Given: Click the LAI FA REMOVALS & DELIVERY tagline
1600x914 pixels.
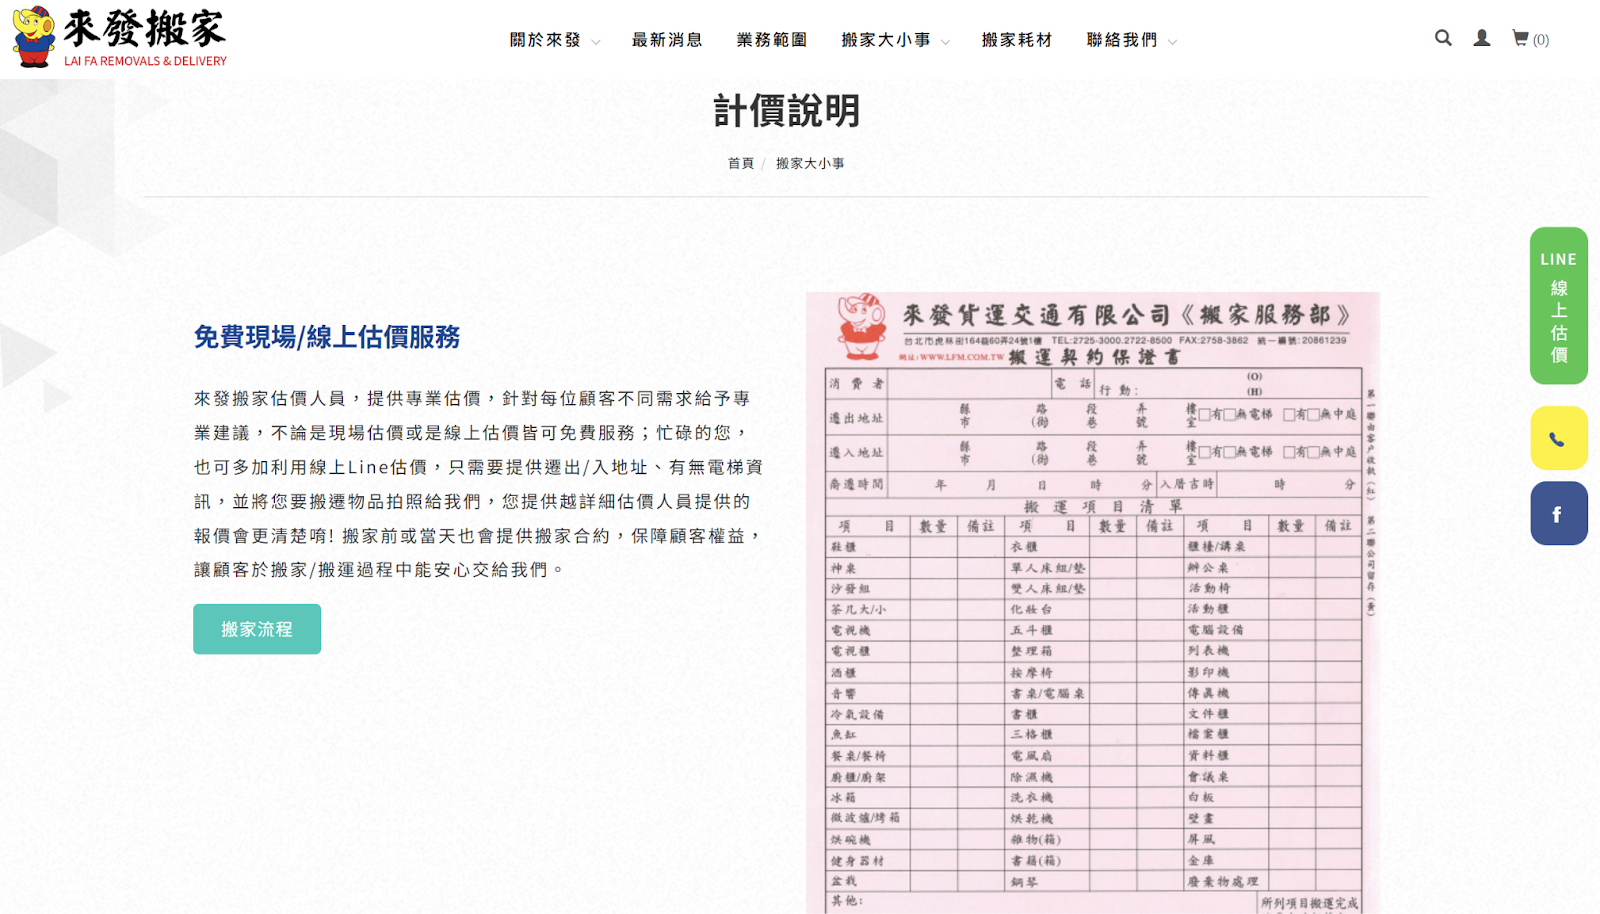Looking at the screenshot, I should click(146, 61).
